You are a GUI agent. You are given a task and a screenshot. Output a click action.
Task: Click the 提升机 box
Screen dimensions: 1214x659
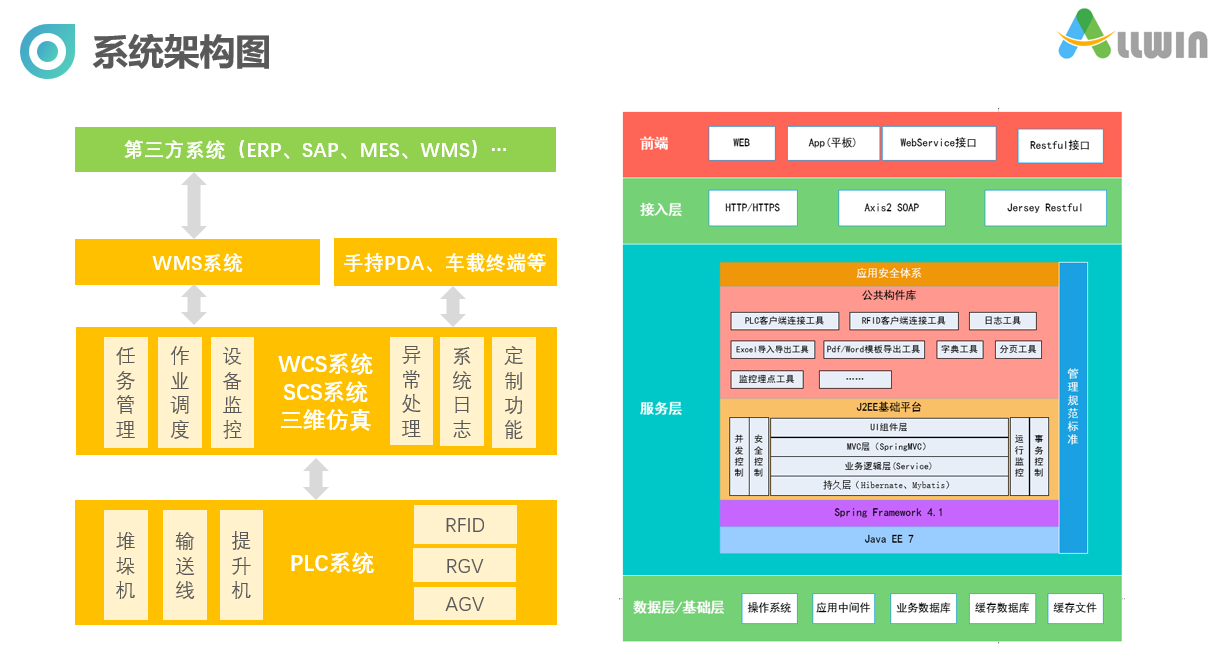[241, 565]
